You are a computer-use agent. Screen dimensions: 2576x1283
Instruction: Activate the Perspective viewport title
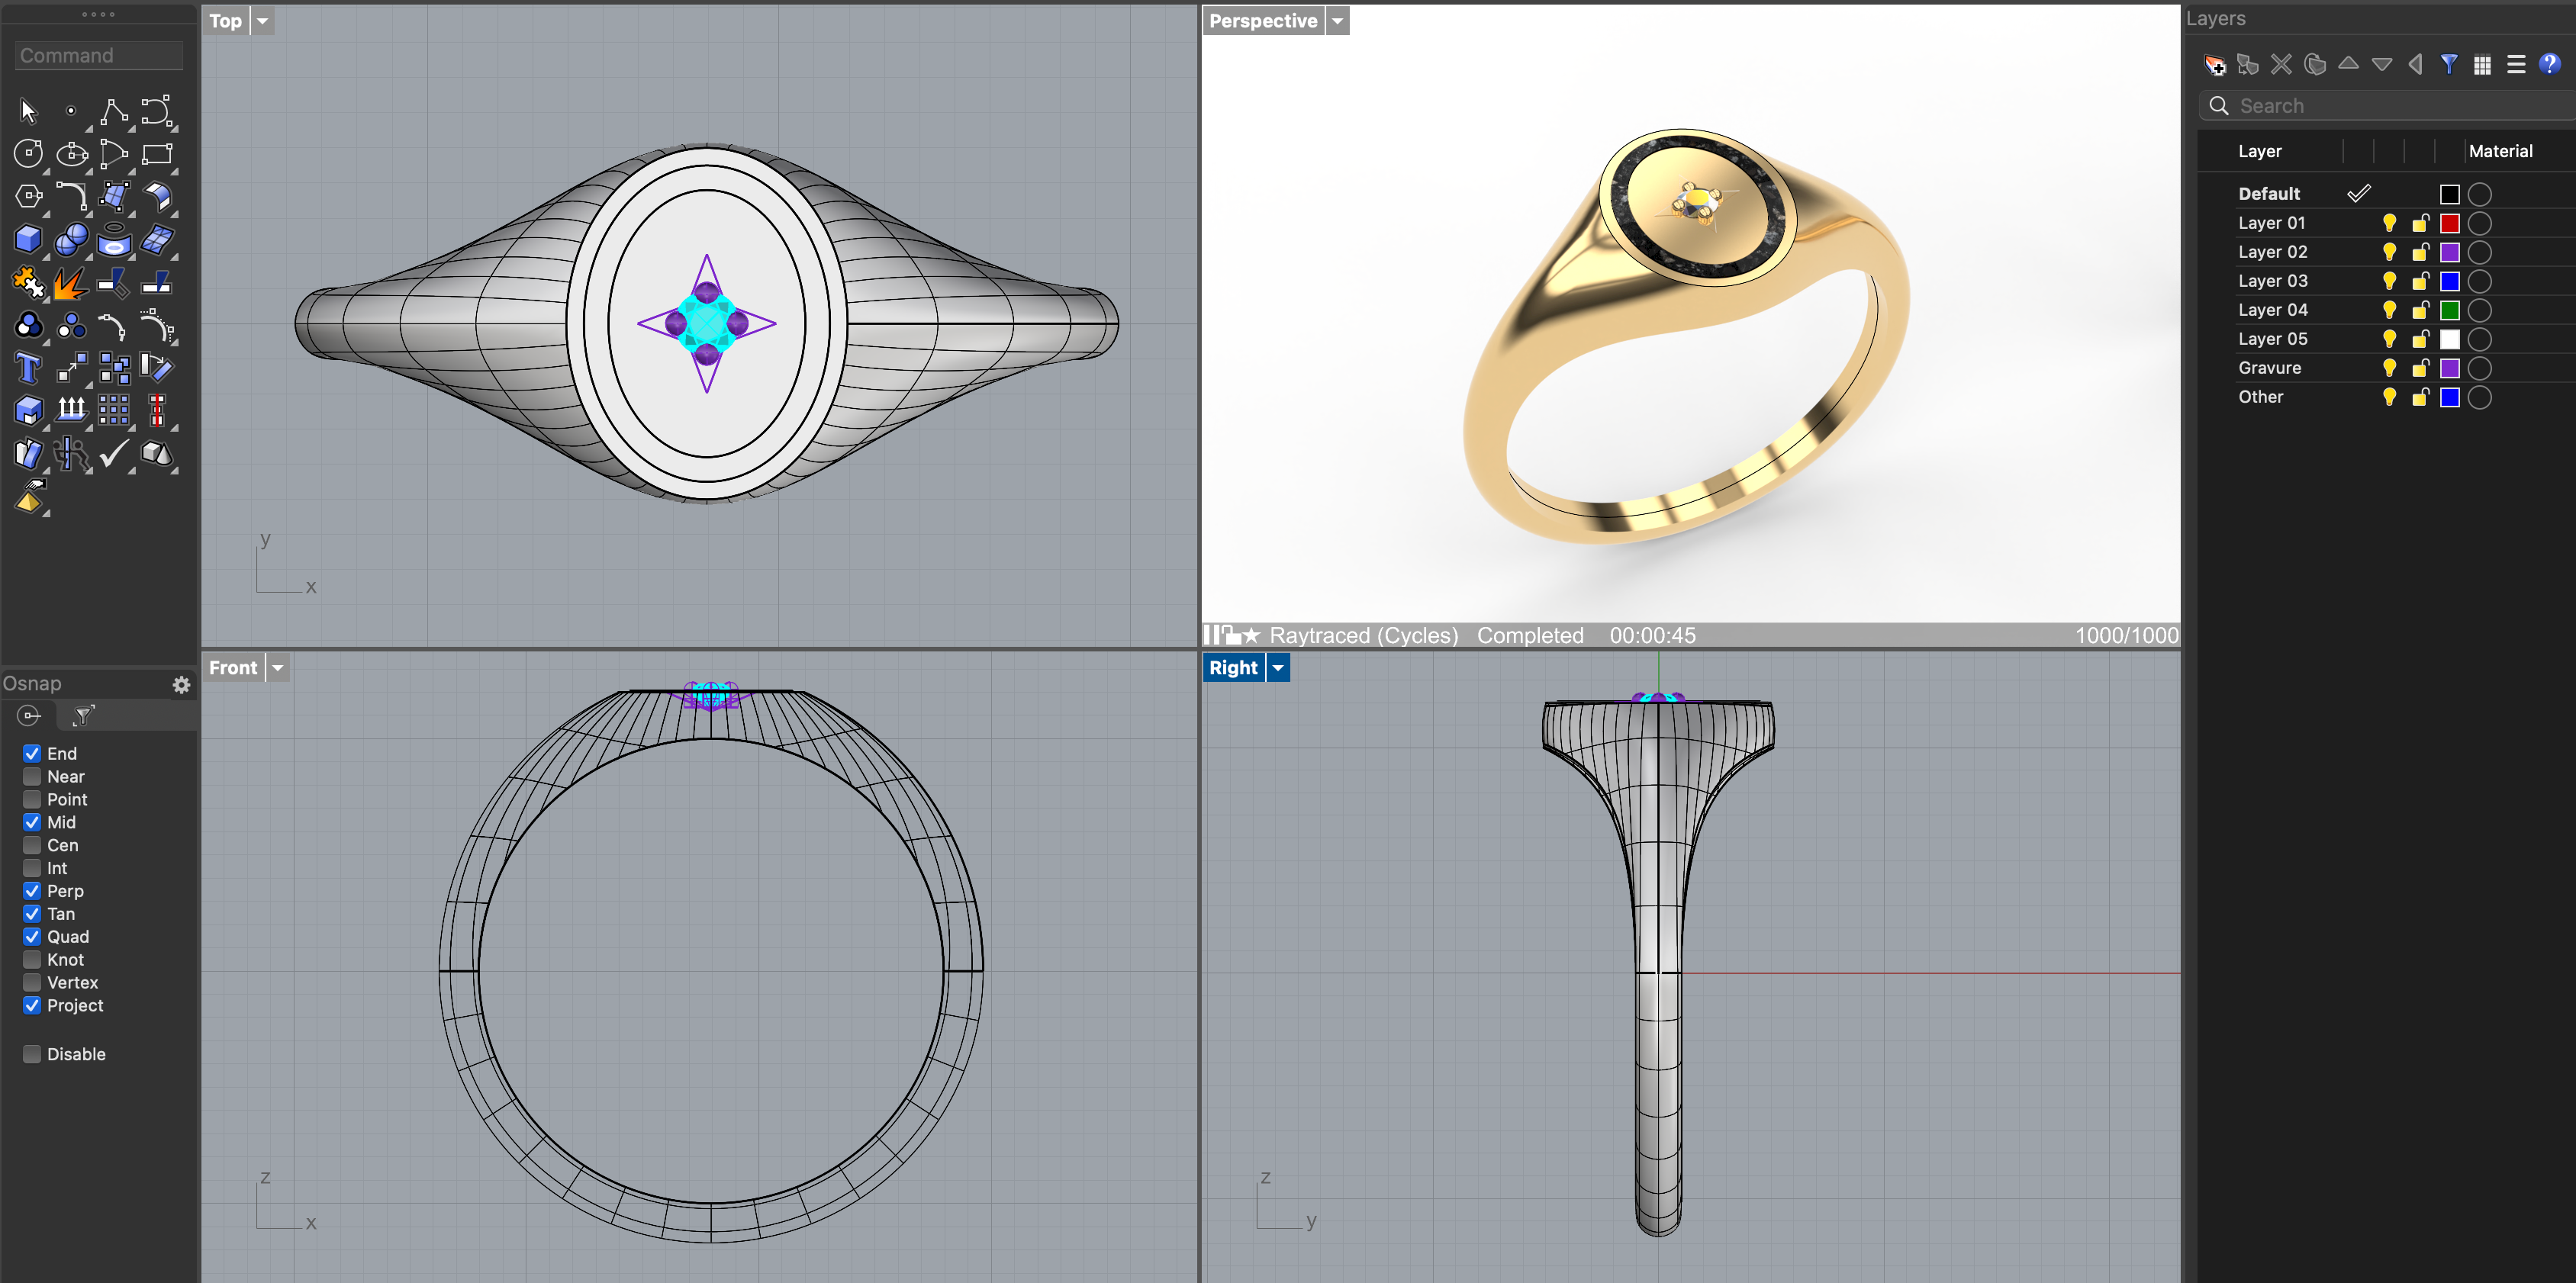(x=1263, y=21)
